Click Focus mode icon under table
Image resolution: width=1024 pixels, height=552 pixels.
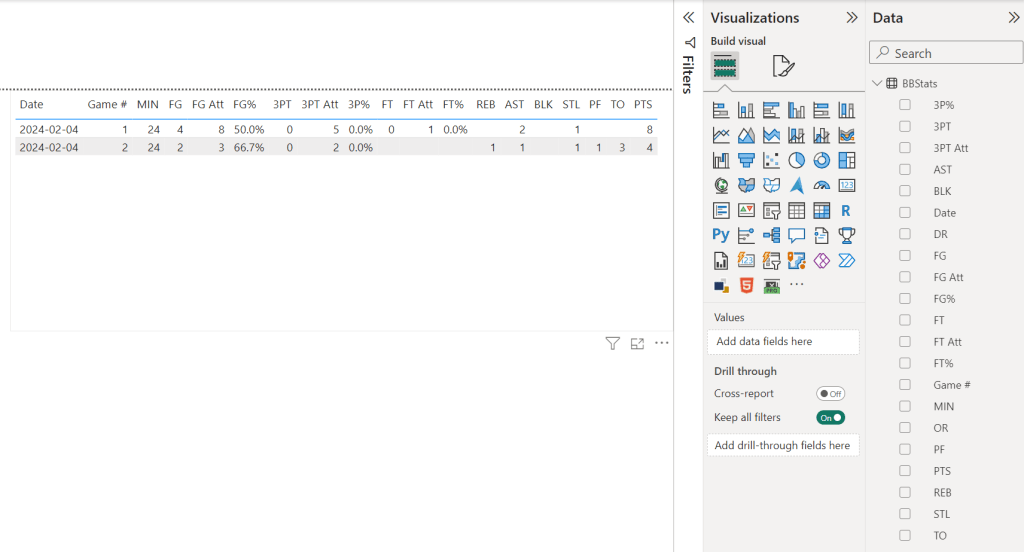[637, 344]
